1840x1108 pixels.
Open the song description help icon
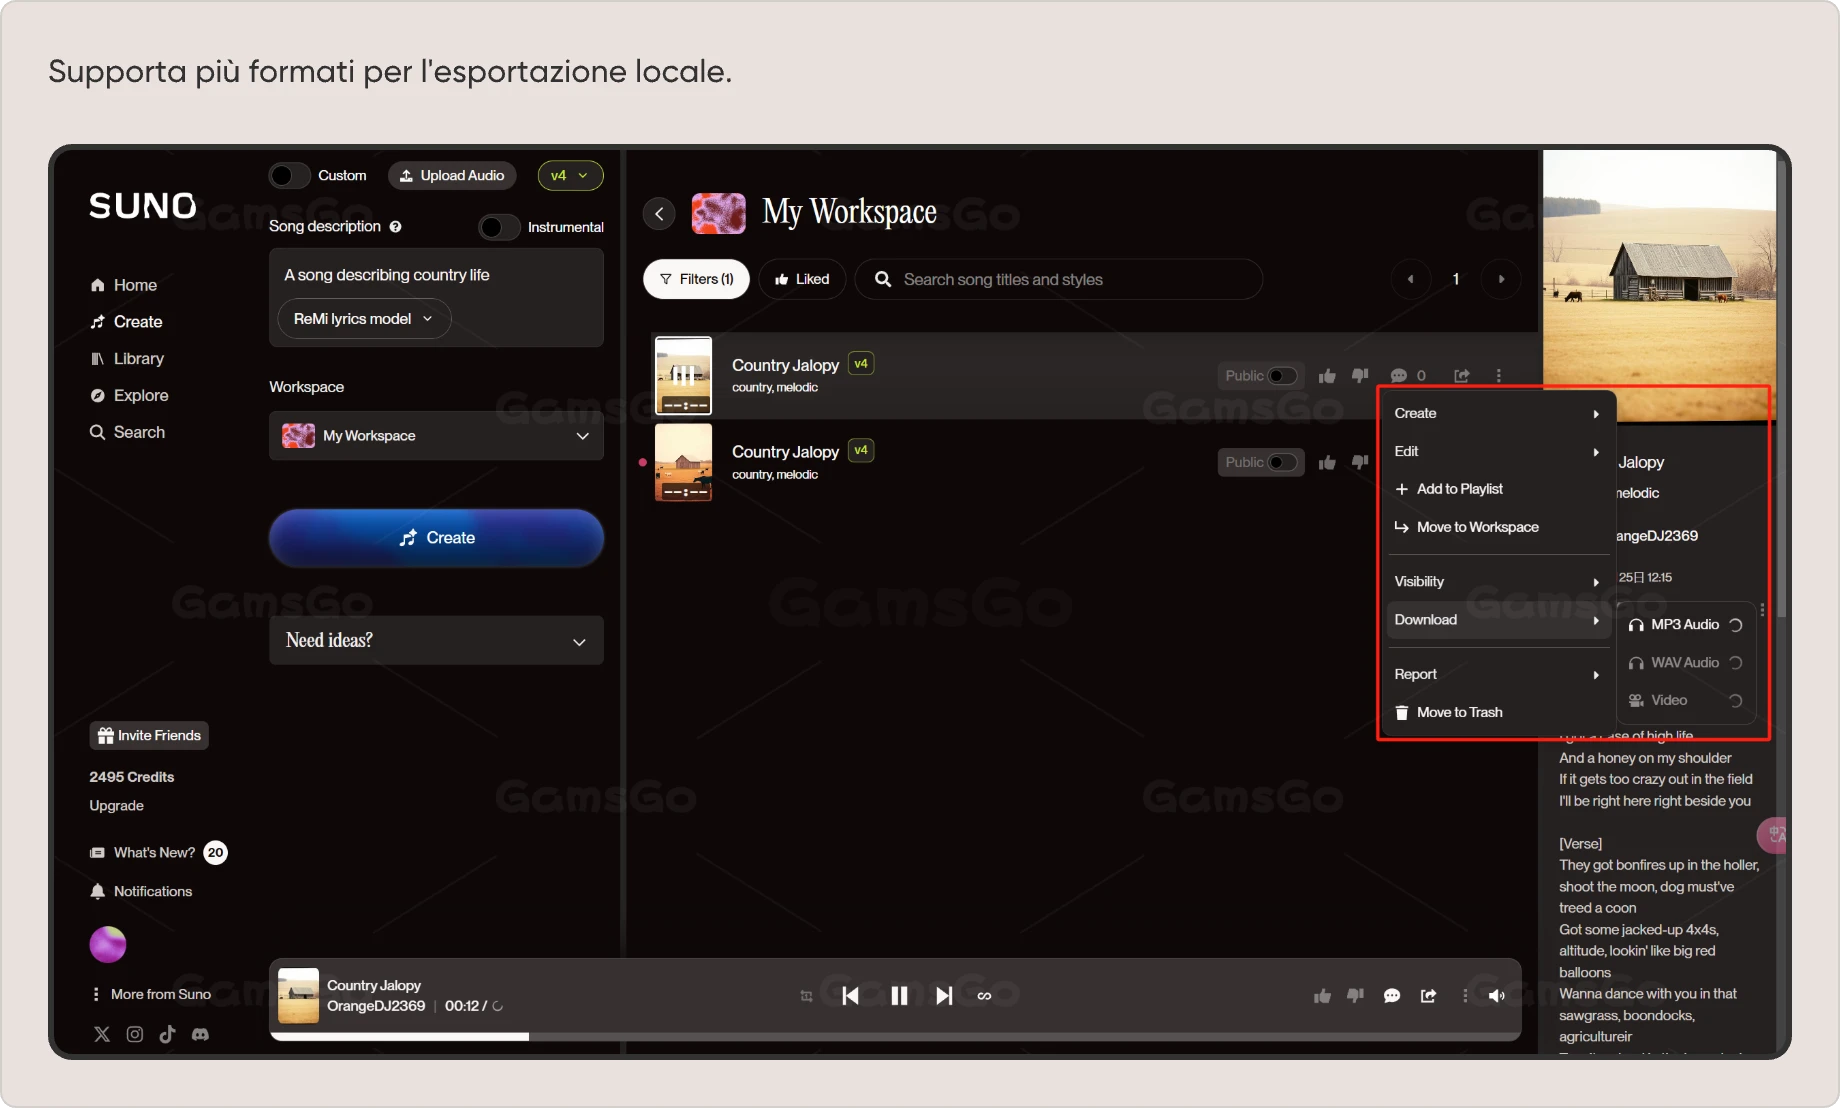click(396, 227)
